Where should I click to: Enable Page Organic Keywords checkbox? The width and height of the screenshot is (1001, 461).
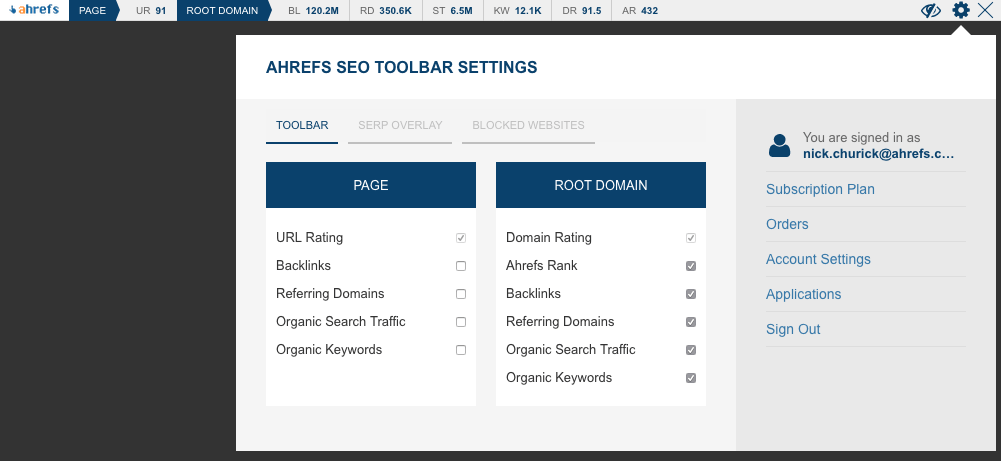tap(461, 351)
